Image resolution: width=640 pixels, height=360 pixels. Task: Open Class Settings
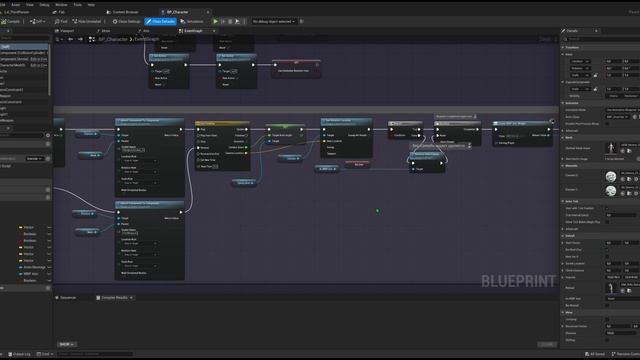(x=127, y=21)
